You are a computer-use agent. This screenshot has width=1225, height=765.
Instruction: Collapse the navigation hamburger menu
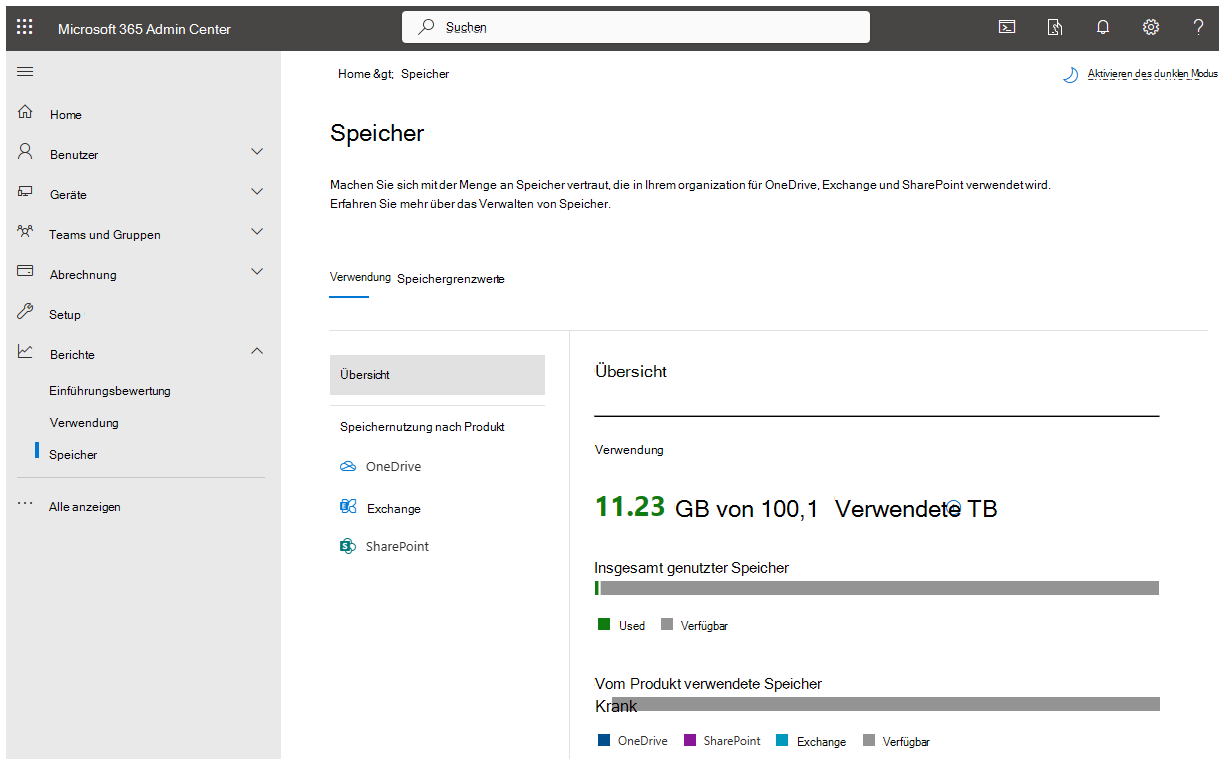pyautogui.click(x=26, y=72)
